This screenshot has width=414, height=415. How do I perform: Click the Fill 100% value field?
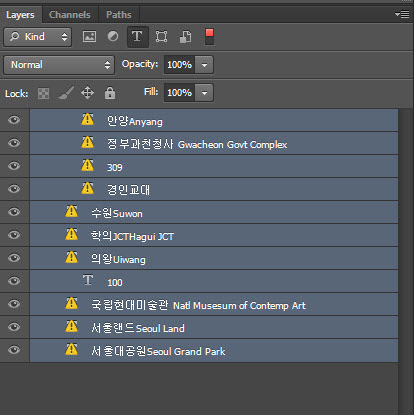(180, 93)
